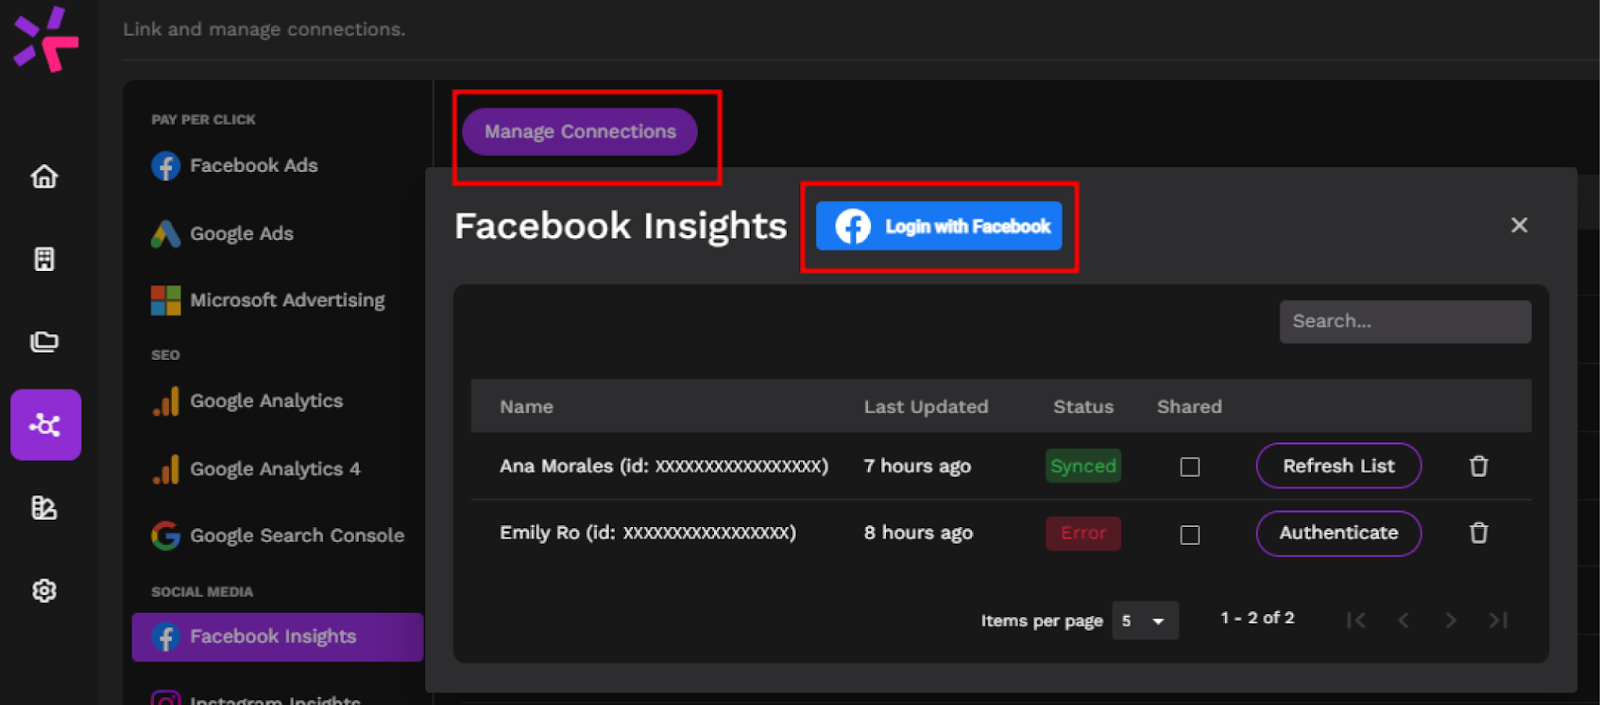Image resolution: width=1600 pixels, height=705 pixels.
Task: Open the Home icon in left rail
Action: coord(44,177)
